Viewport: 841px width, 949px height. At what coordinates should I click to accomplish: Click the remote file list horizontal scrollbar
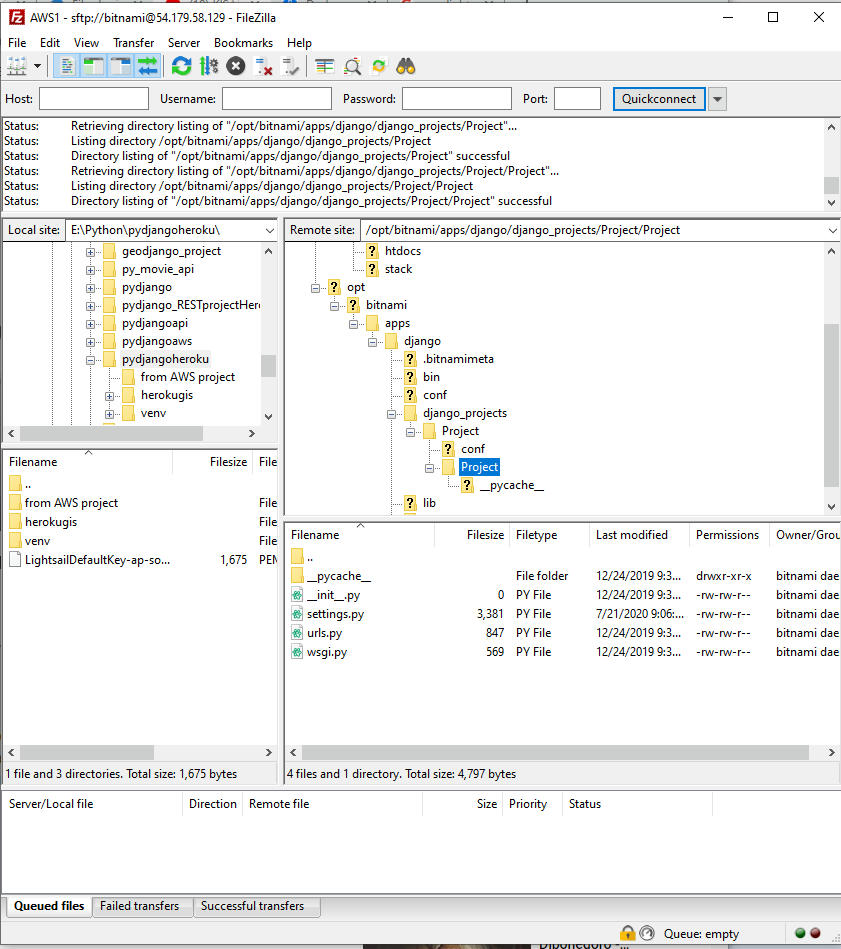(555, 752)
